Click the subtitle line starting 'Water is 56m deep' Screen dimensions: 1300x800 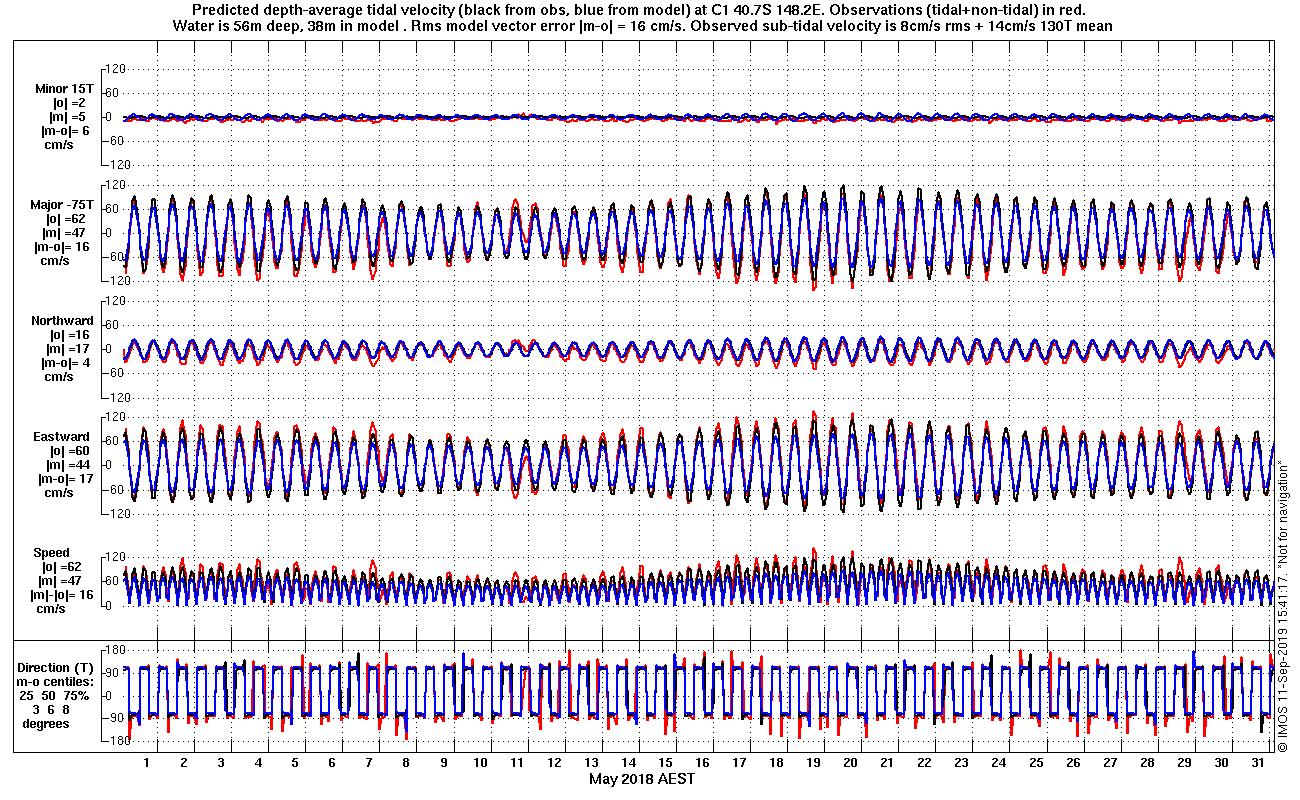click(x=641, y=25)
